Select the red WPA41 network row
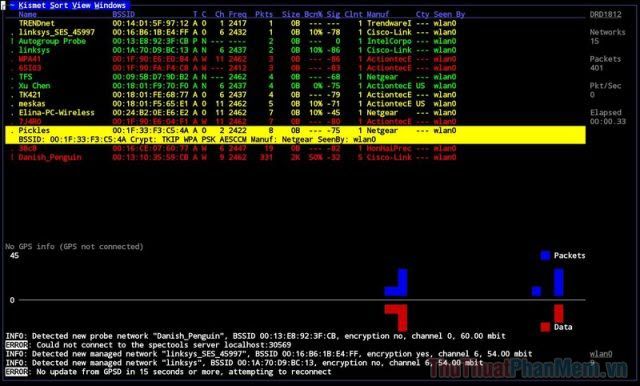 [296, 59]
